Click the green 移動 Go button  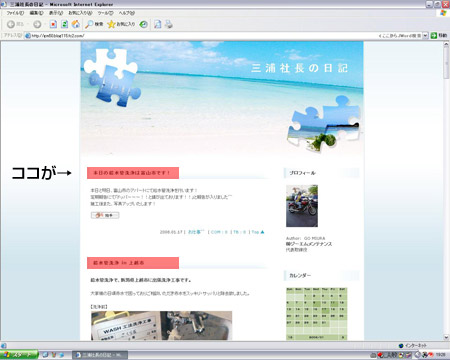[x=439, y=35]
